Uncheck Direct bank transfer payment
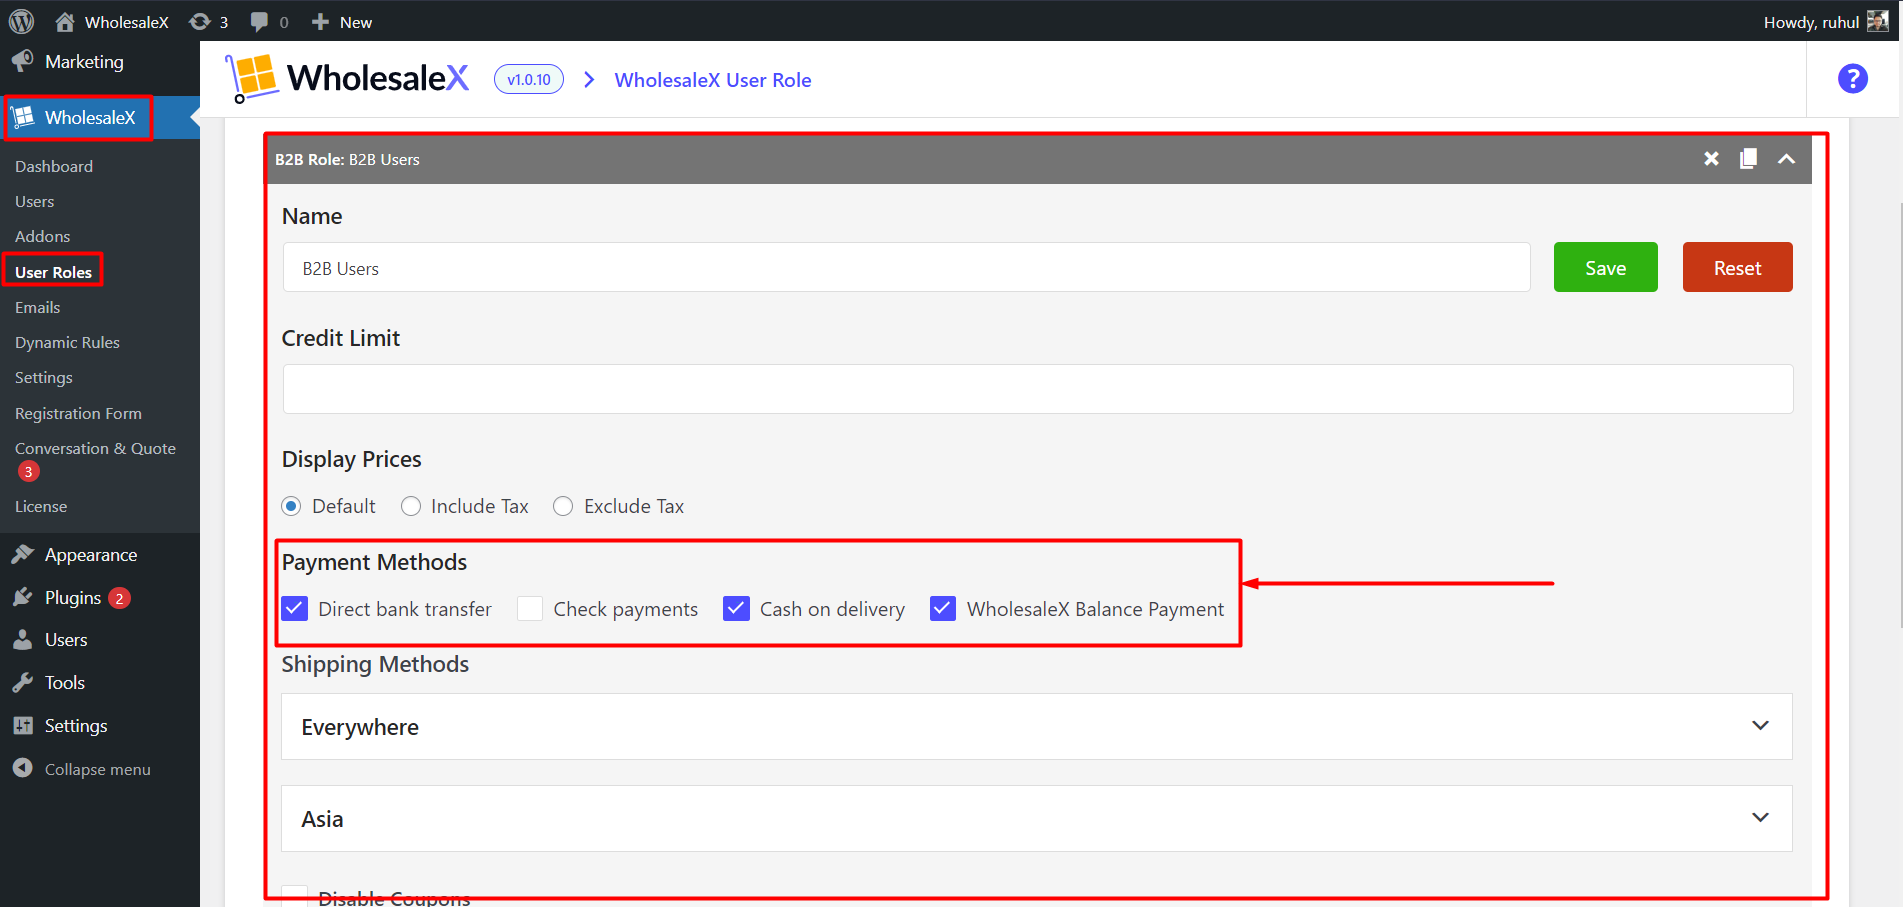 [295, 609]
